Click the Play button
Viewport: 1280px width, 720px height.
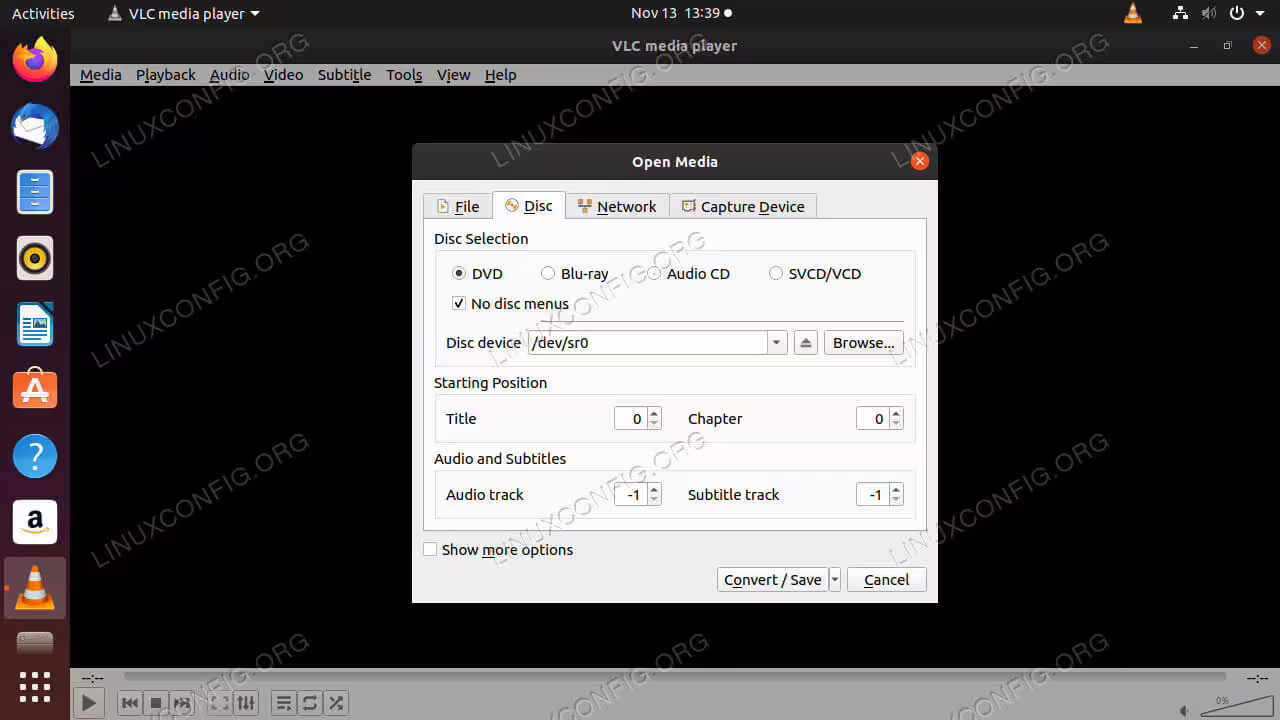(89, 703)
